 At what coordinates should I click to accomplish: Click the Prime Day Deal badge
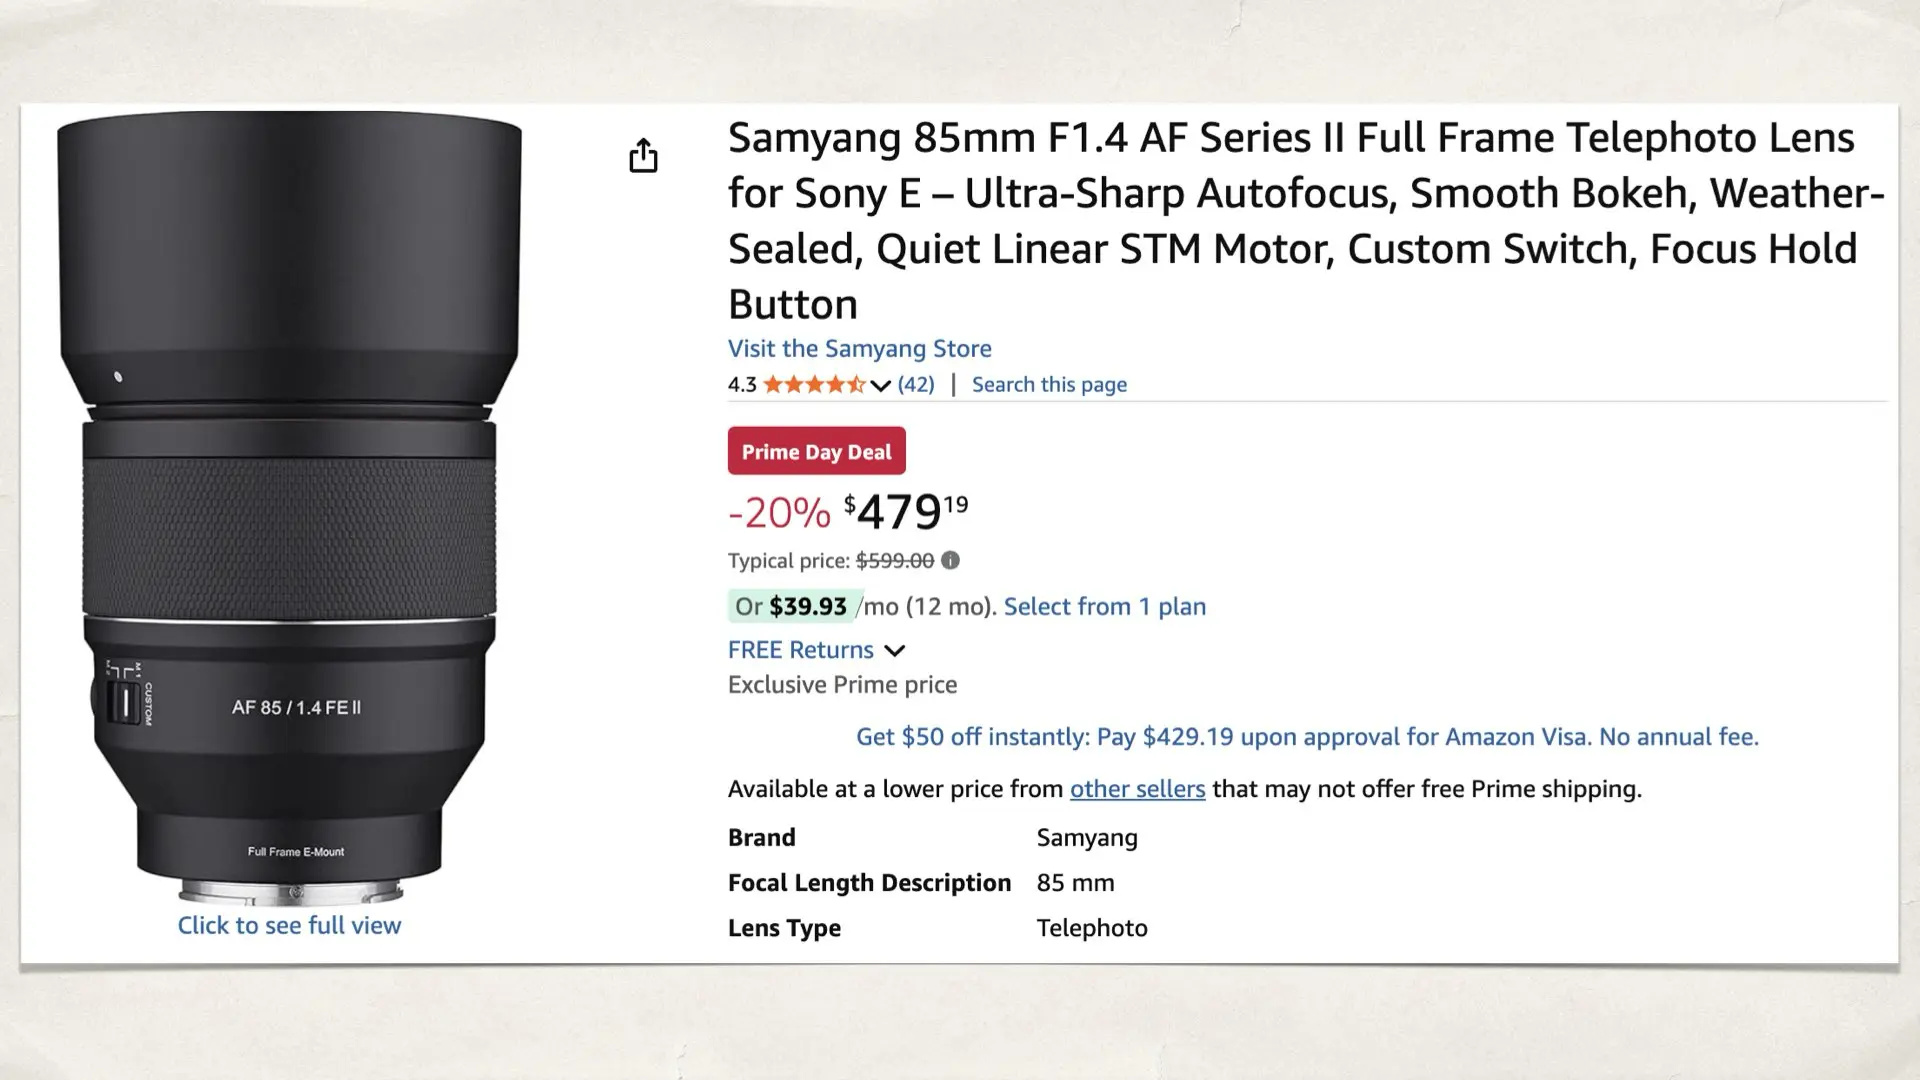tap(816, 451)
